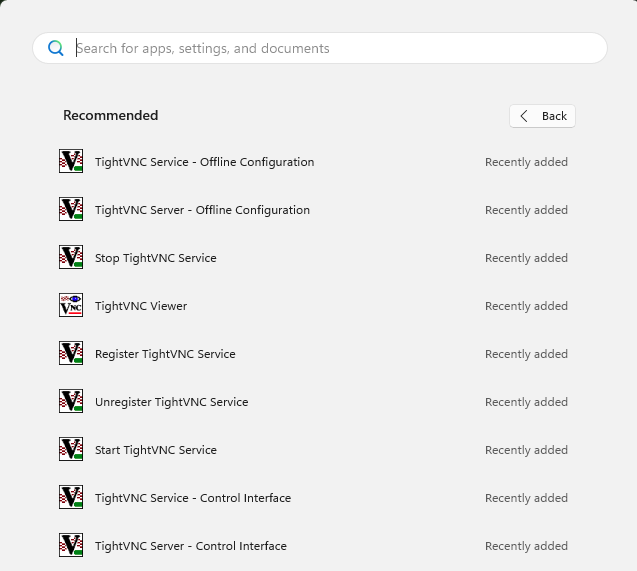Focus the search apps and settings field

330,48
